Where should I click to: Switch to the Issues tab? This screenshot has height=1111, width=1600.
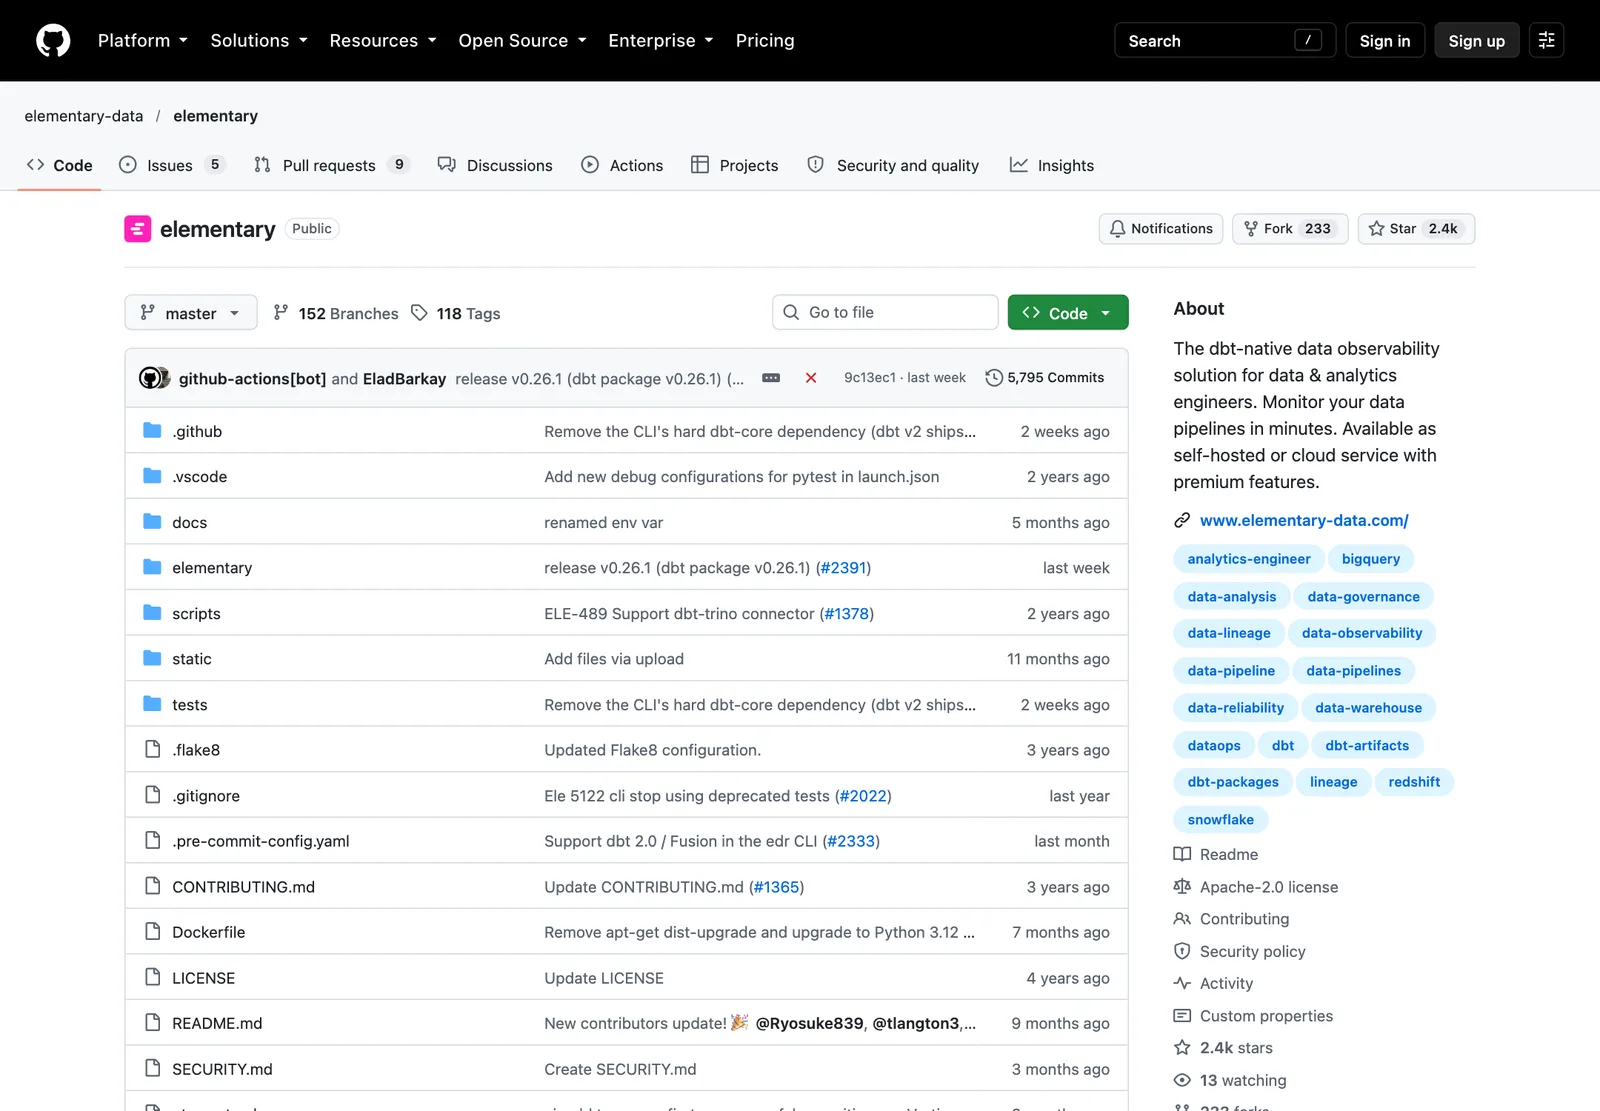tap(172, 166)
